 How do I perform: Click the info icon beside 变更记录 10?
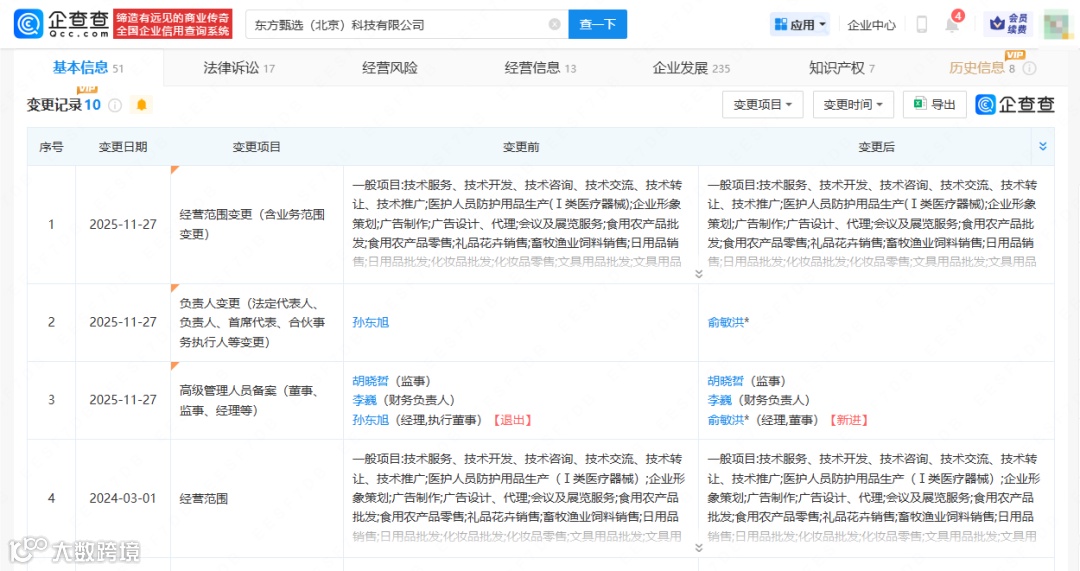click(x=116, y=105)
